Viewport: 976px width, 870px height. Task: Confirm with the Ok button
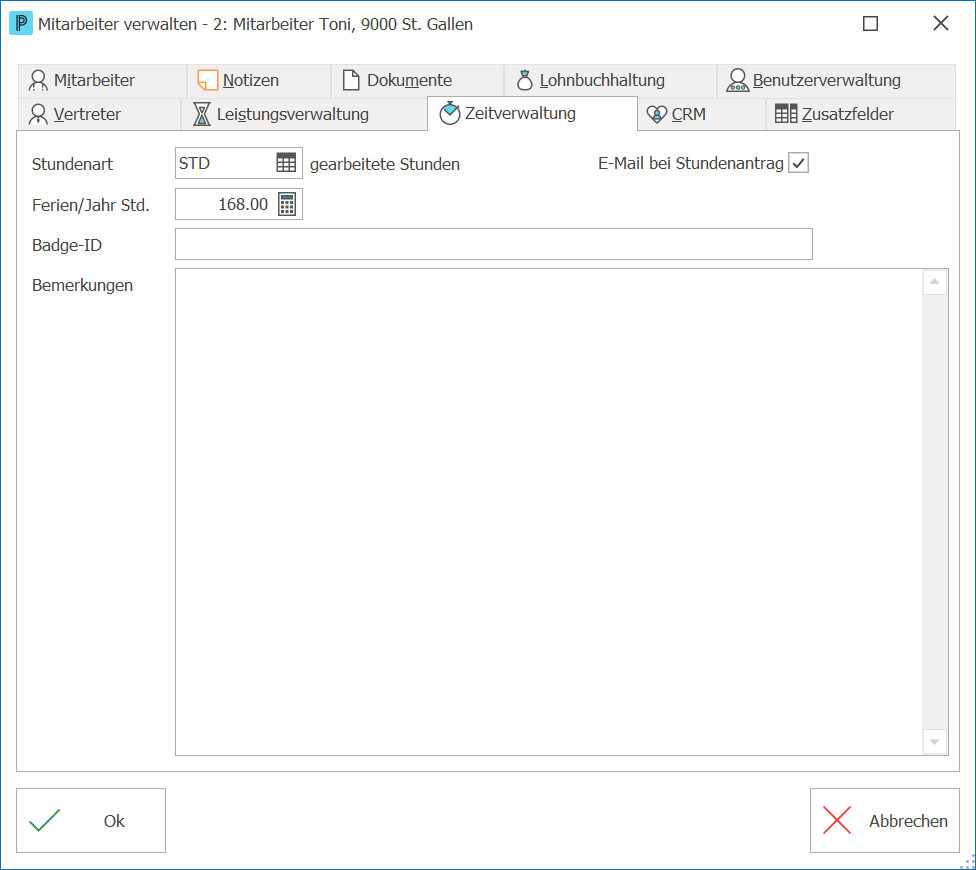(91, 820)
